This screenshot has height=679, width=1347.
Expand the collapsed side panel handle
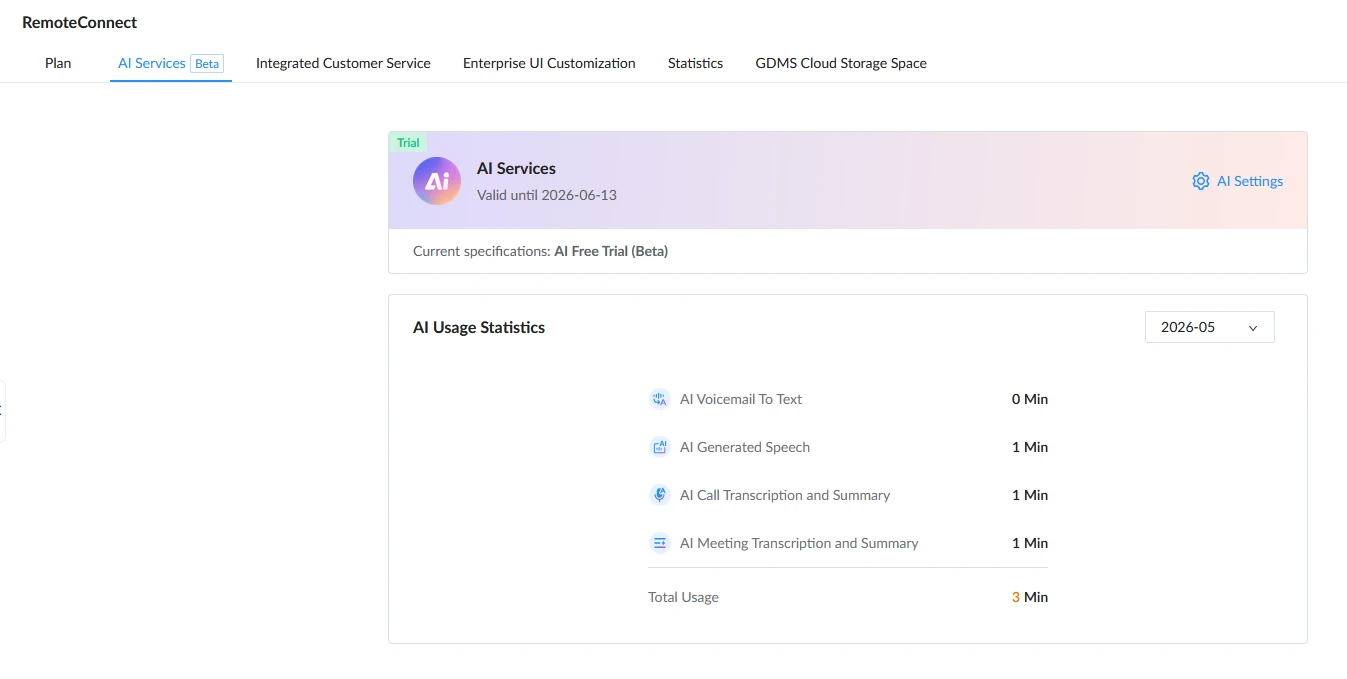pyautogui.click(x=2, y=410)
